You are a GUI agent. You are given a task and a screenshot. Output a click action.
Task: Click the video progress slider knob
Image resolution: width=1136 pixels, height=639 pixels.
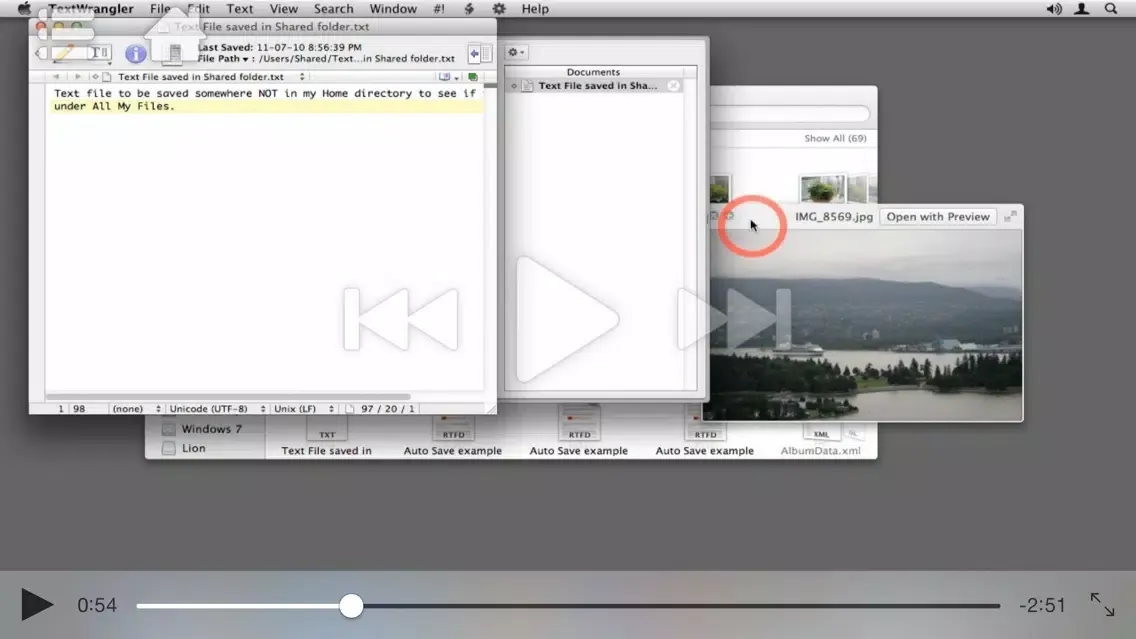click(351, 606)
